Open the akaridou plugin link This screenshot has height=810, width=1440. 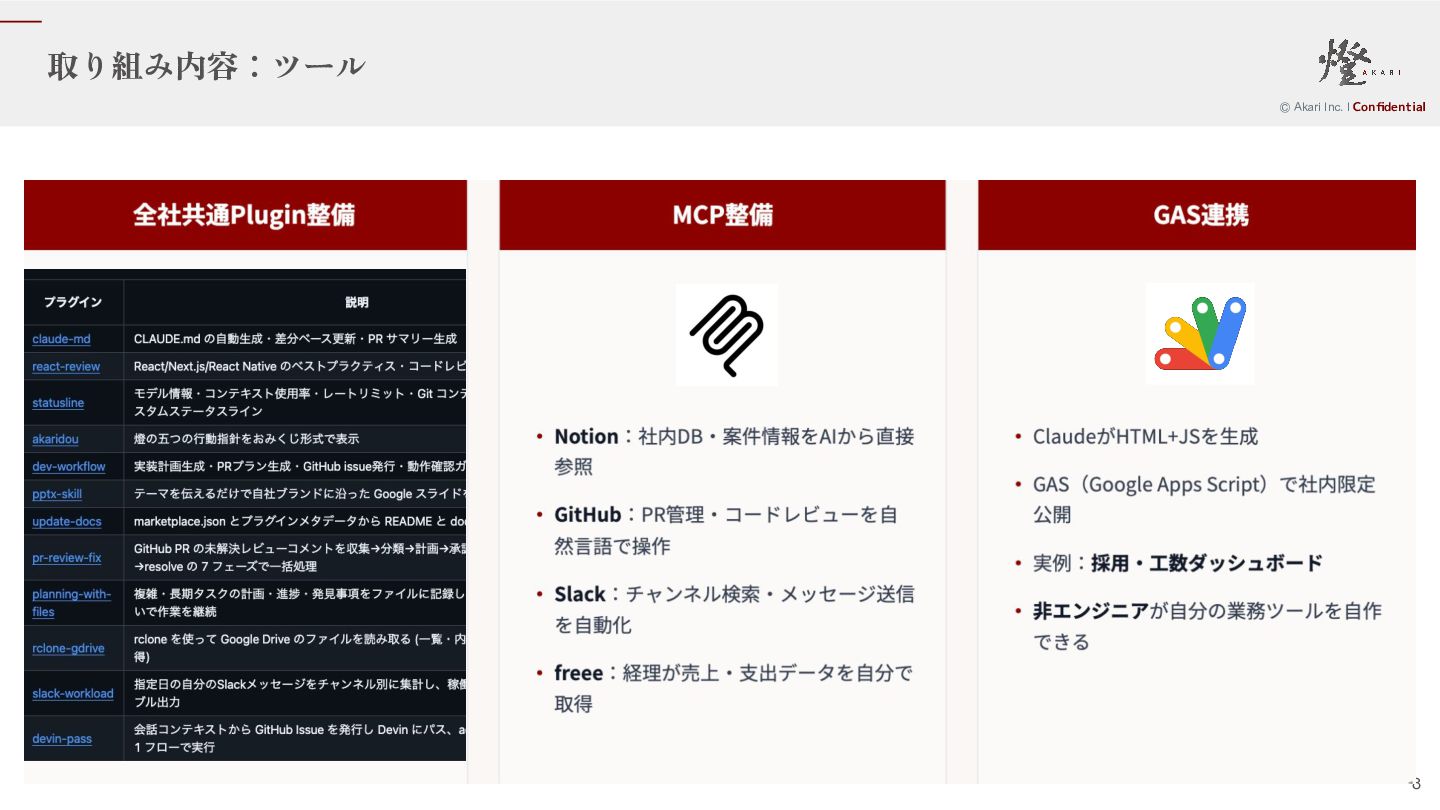pos(55,439)
